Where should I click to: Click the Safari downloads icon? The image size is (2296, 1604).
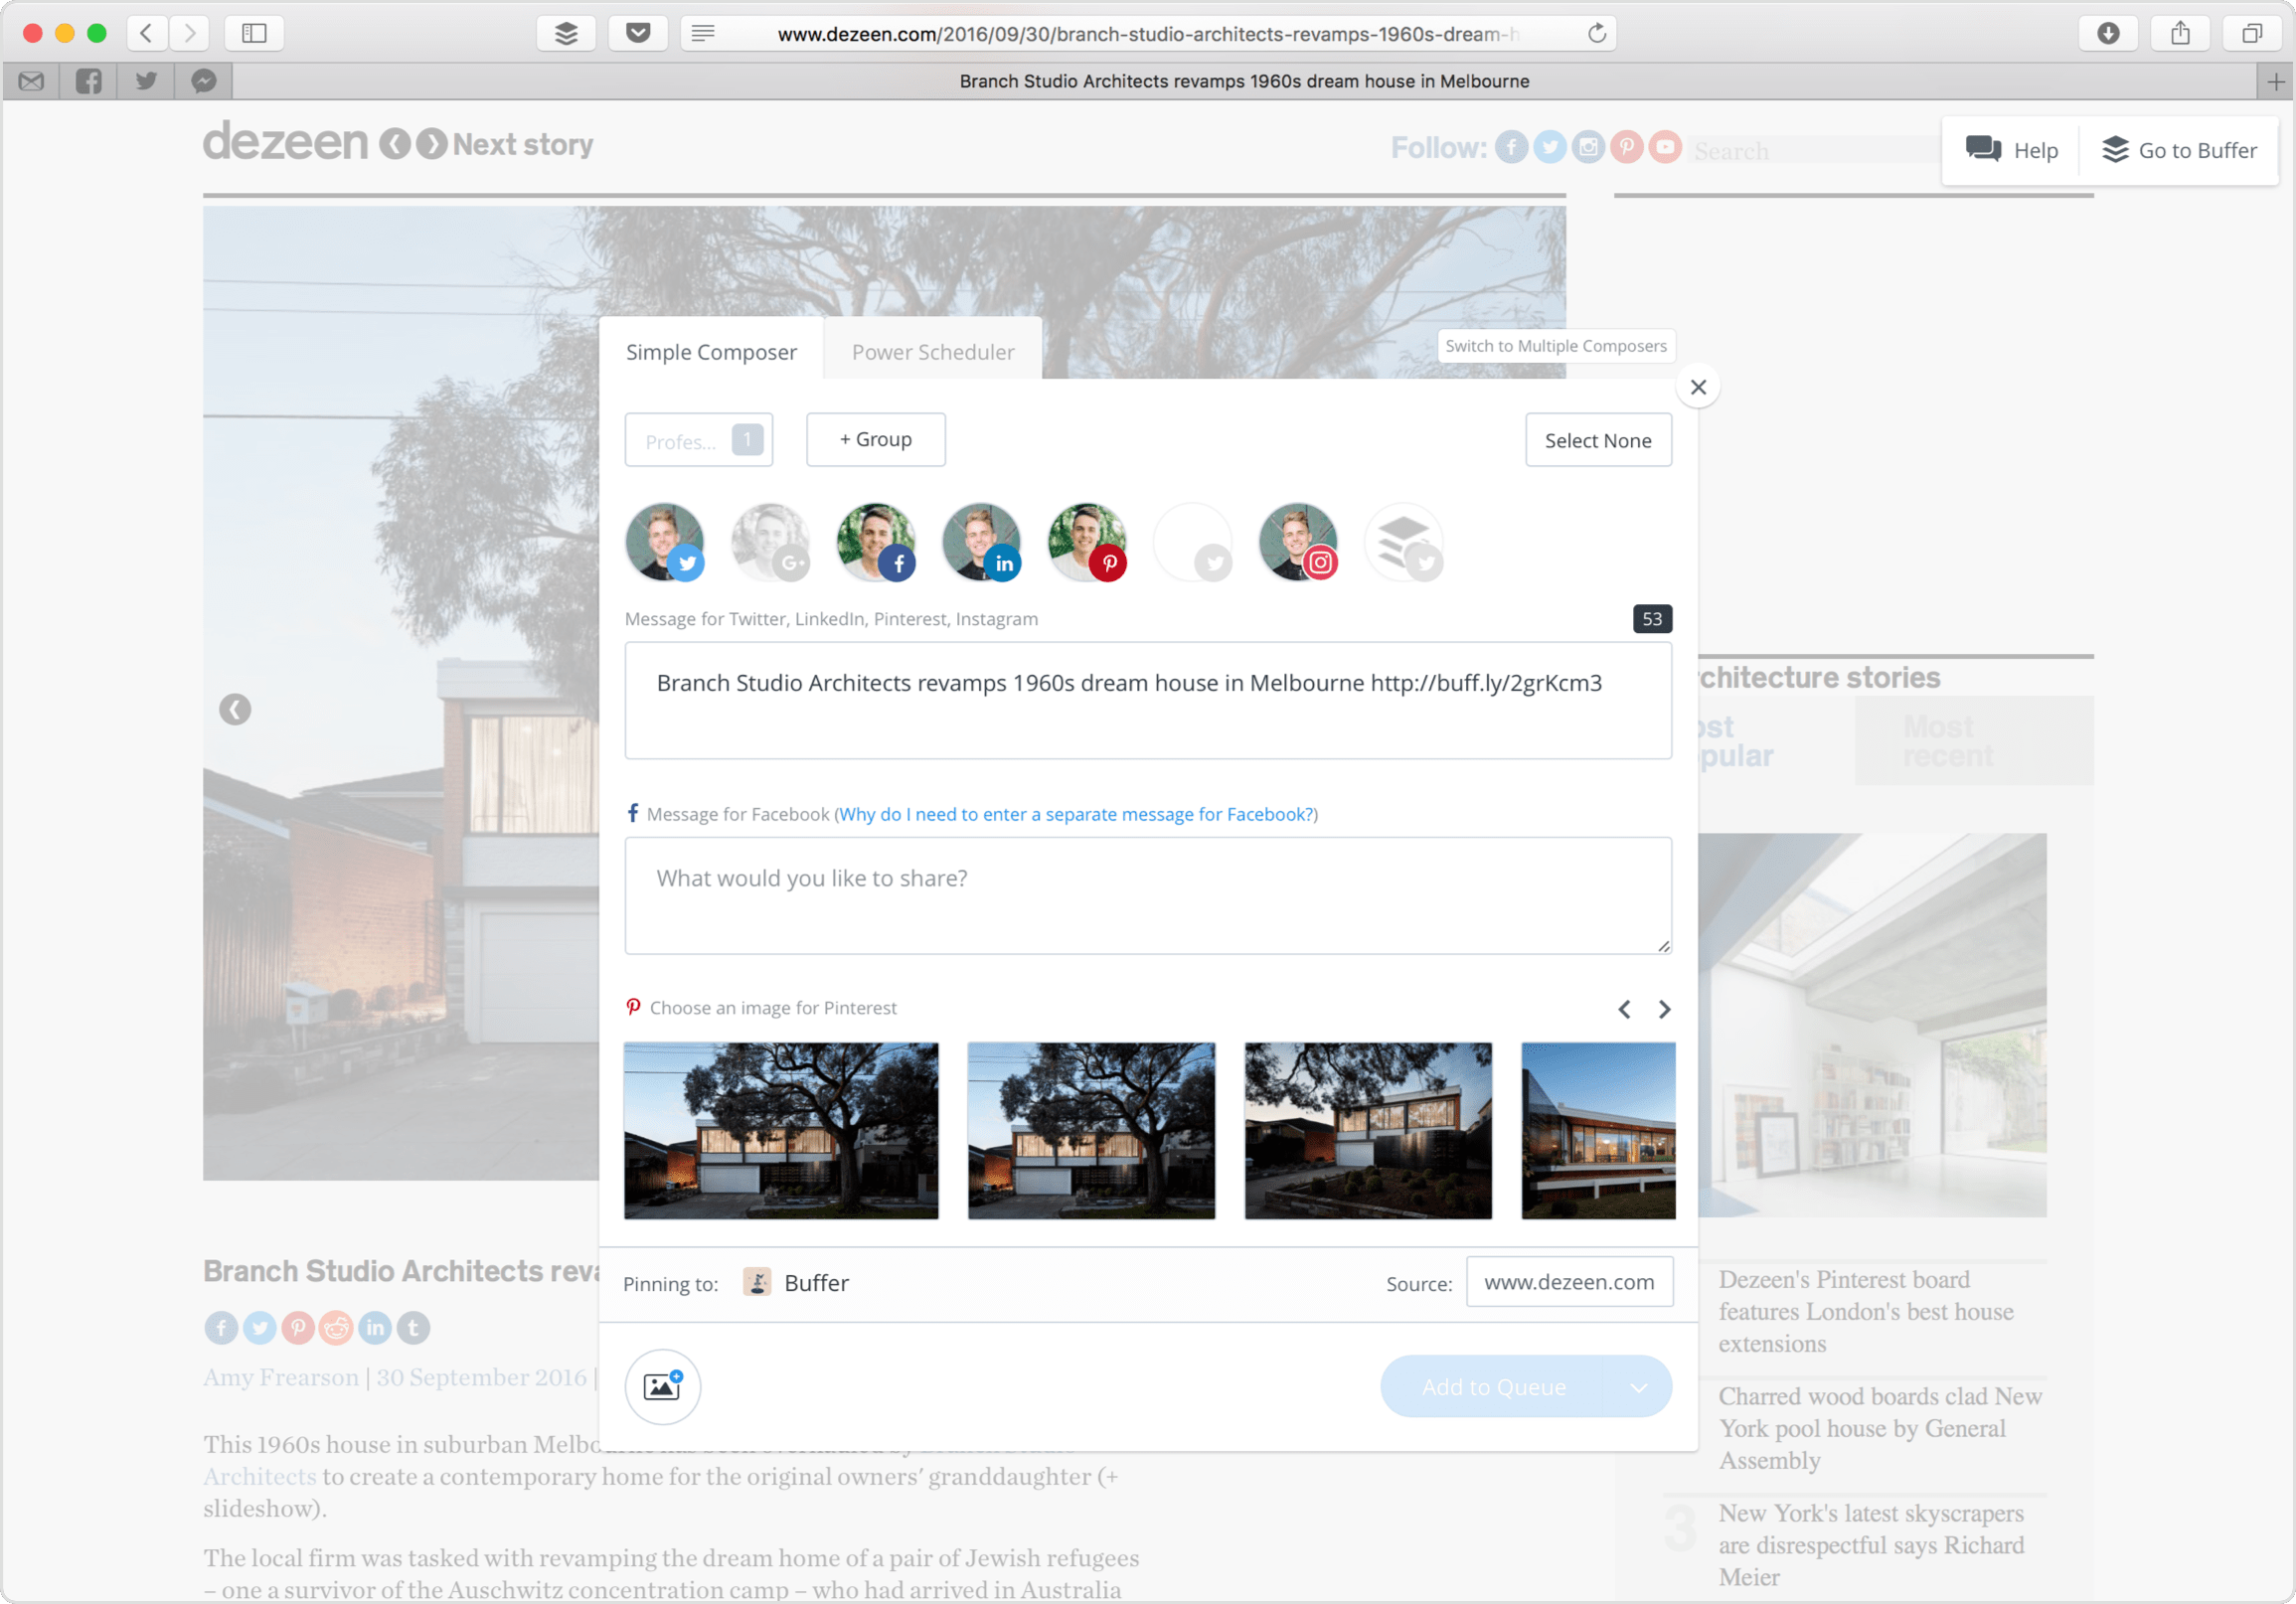point(2108,33)
